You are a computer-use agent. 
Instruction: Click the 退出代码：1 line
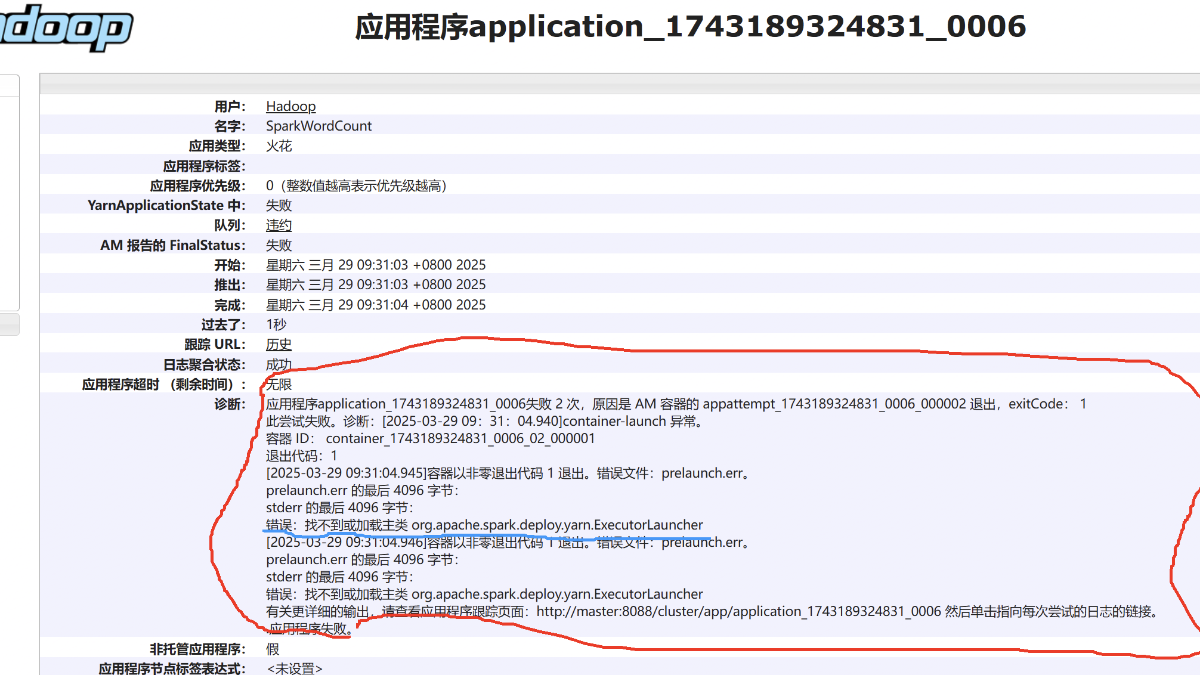click(x=302, y=456)
